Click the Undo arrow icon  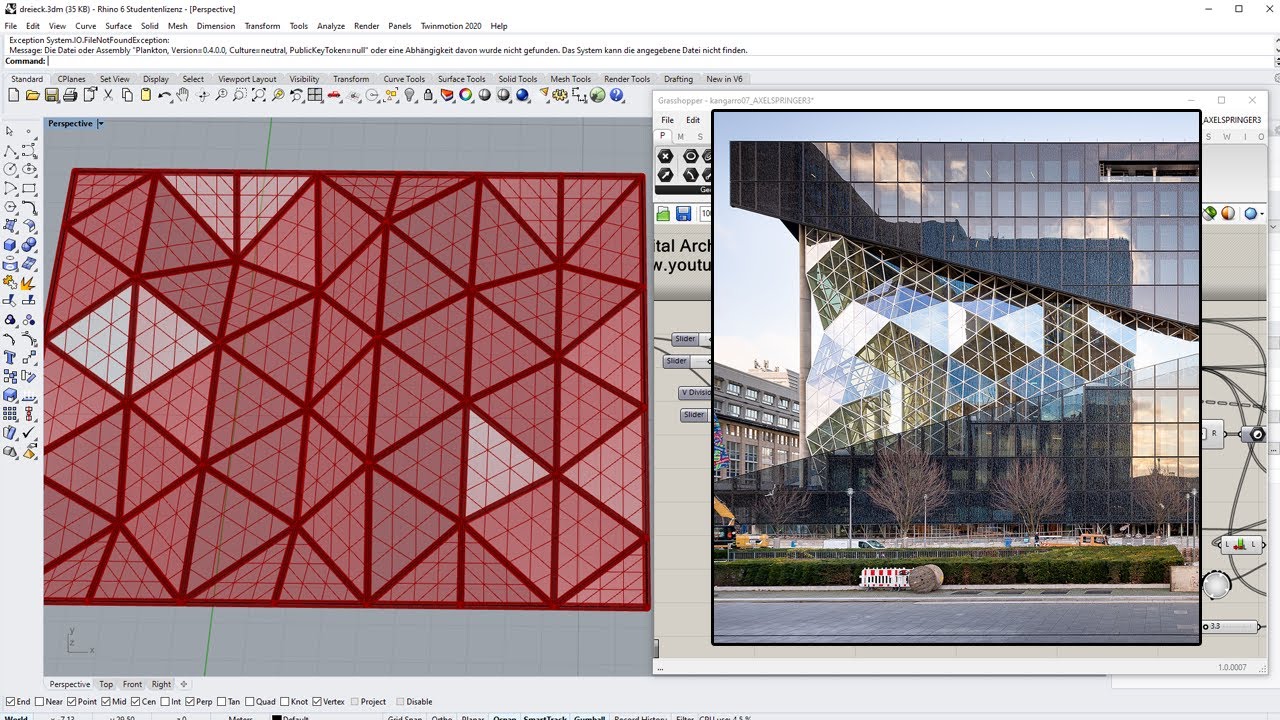point(164,95)
